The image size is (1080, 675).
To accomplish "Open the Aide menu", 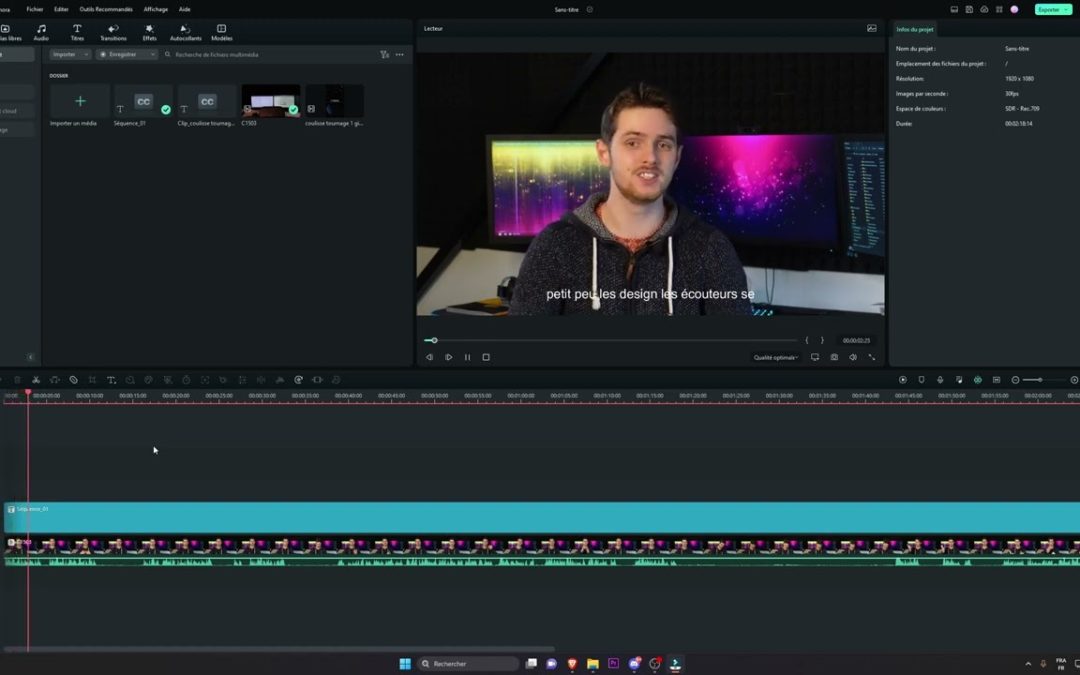I will tap(185, 10).
